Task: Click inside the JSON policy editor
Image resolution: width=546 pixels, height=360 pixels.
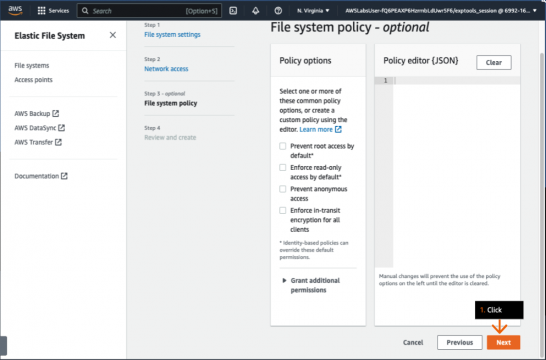Action: click(456, 172)
